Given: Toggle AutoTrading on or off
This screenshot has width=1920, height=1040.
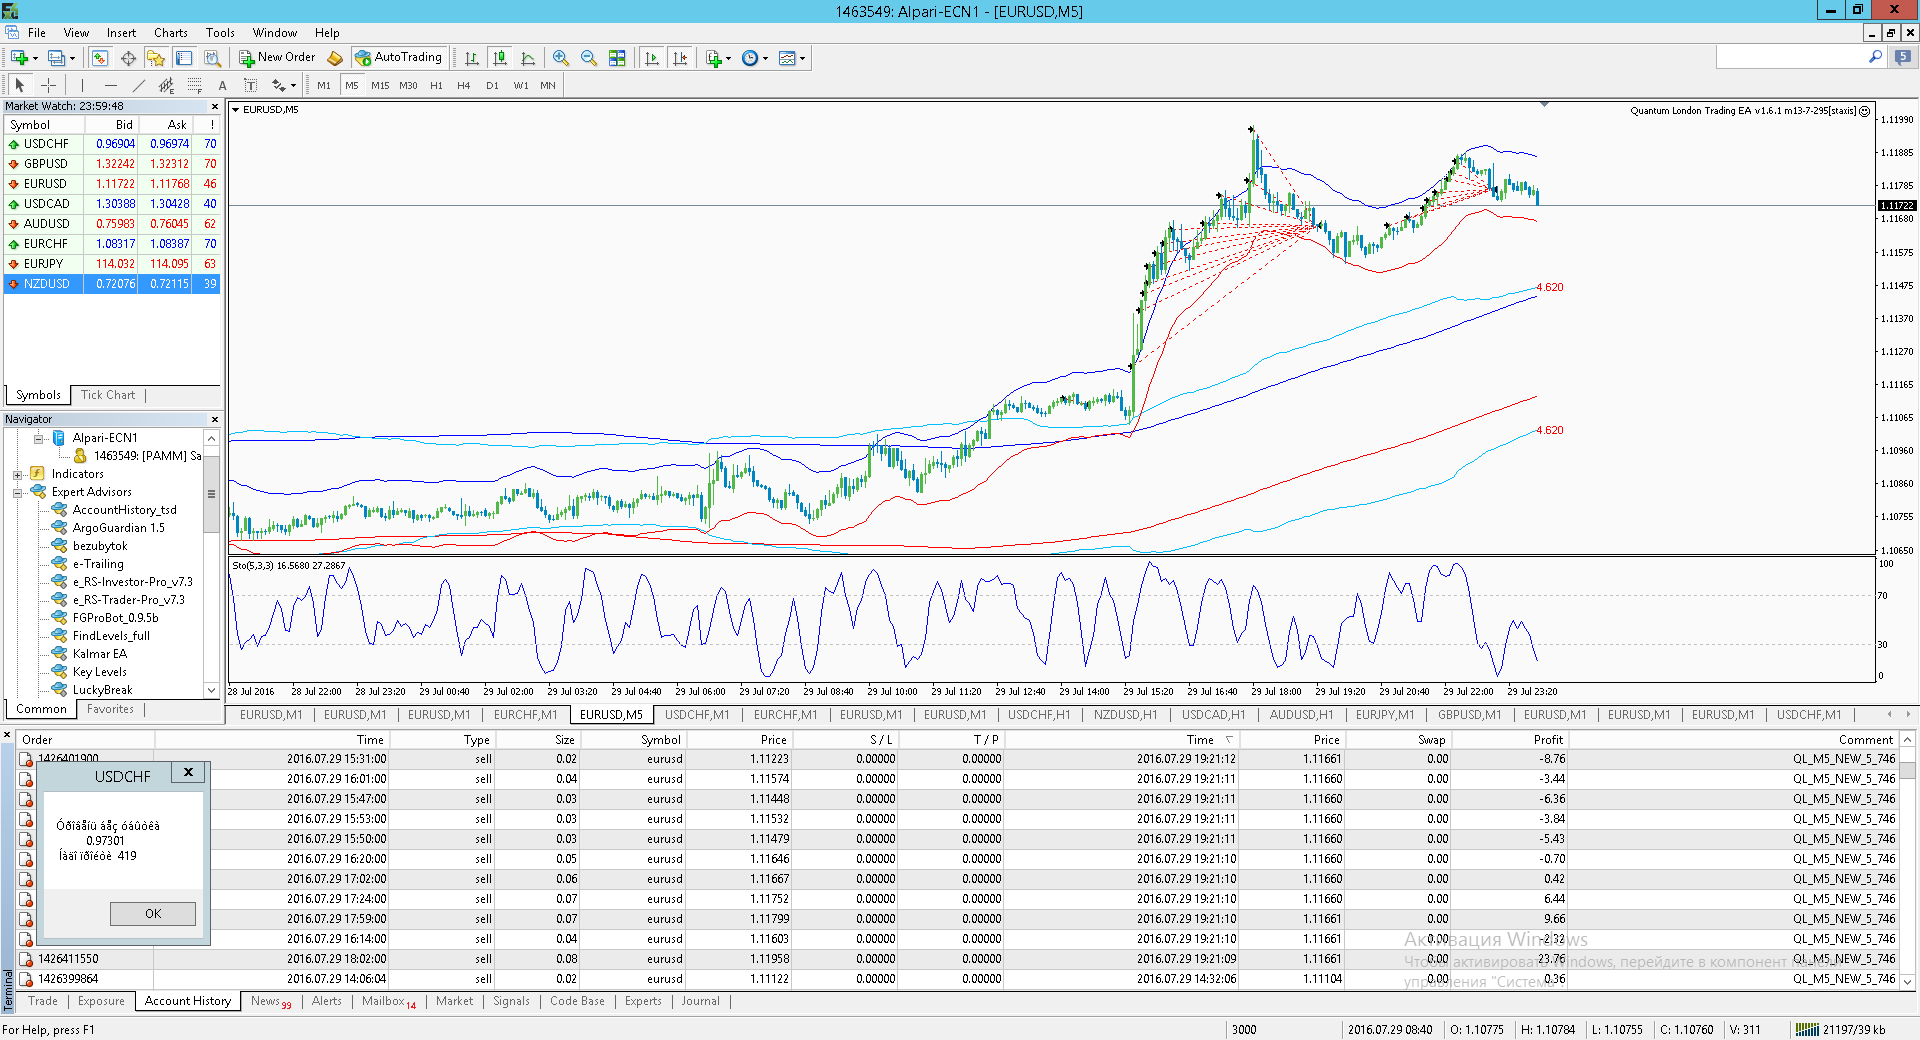Looking at the screenshot, I should pos(398,58).
